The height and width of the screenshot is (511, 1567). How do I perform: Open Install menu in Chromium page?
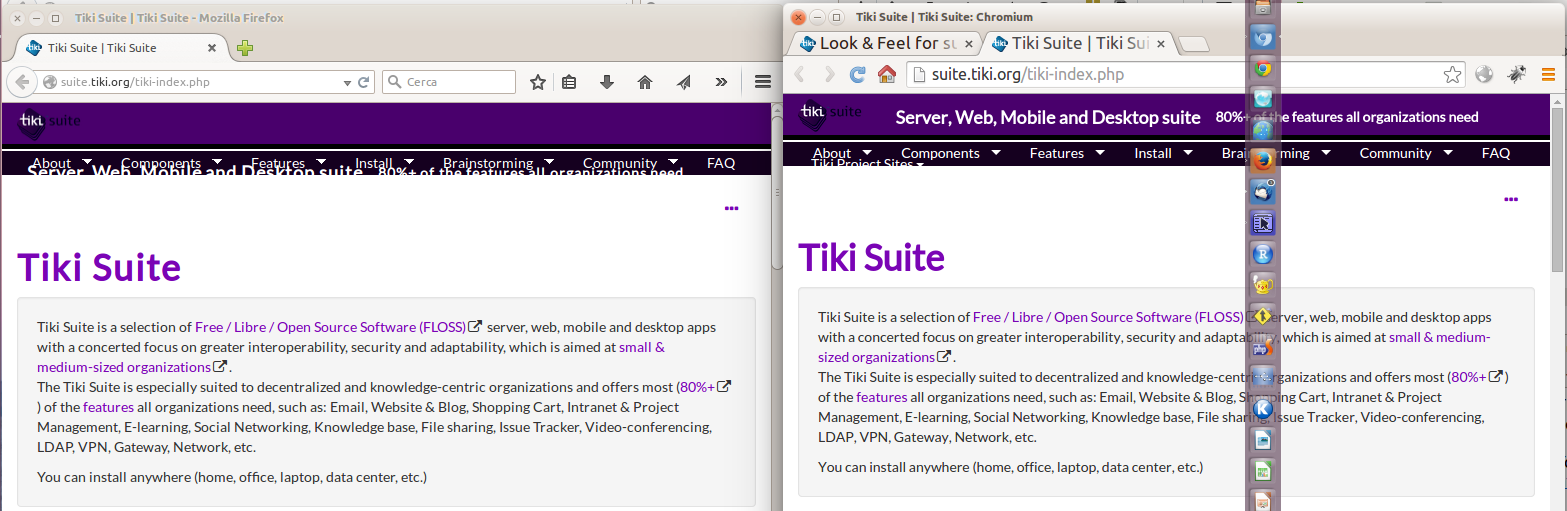coord(1163,153)
